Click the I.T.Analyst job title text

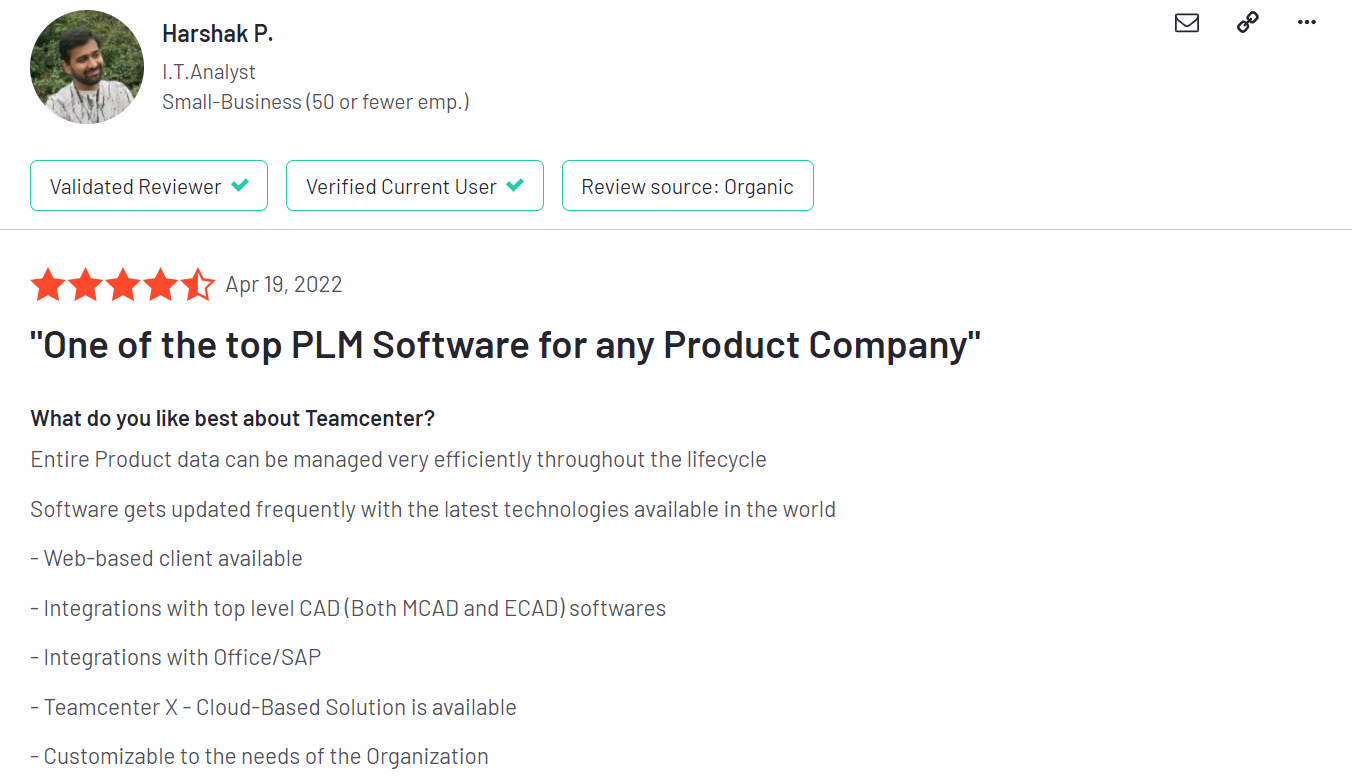point(209,72)
